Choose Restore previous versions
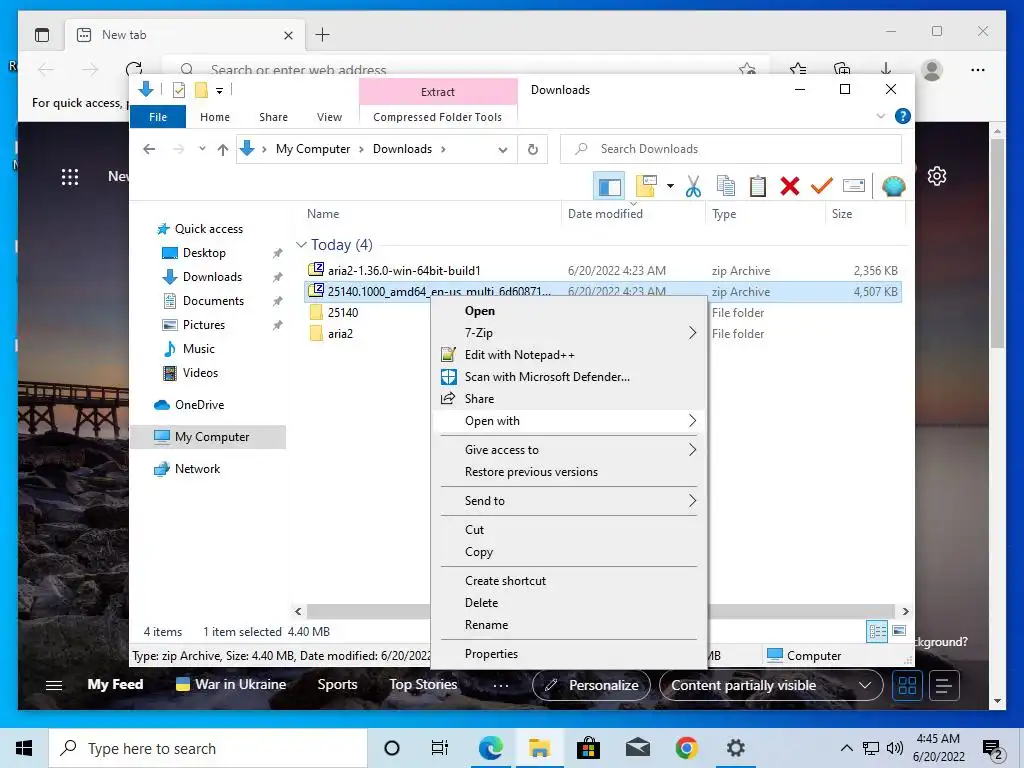This screenshot has height=768, width=1024. [x=569, y=472]
